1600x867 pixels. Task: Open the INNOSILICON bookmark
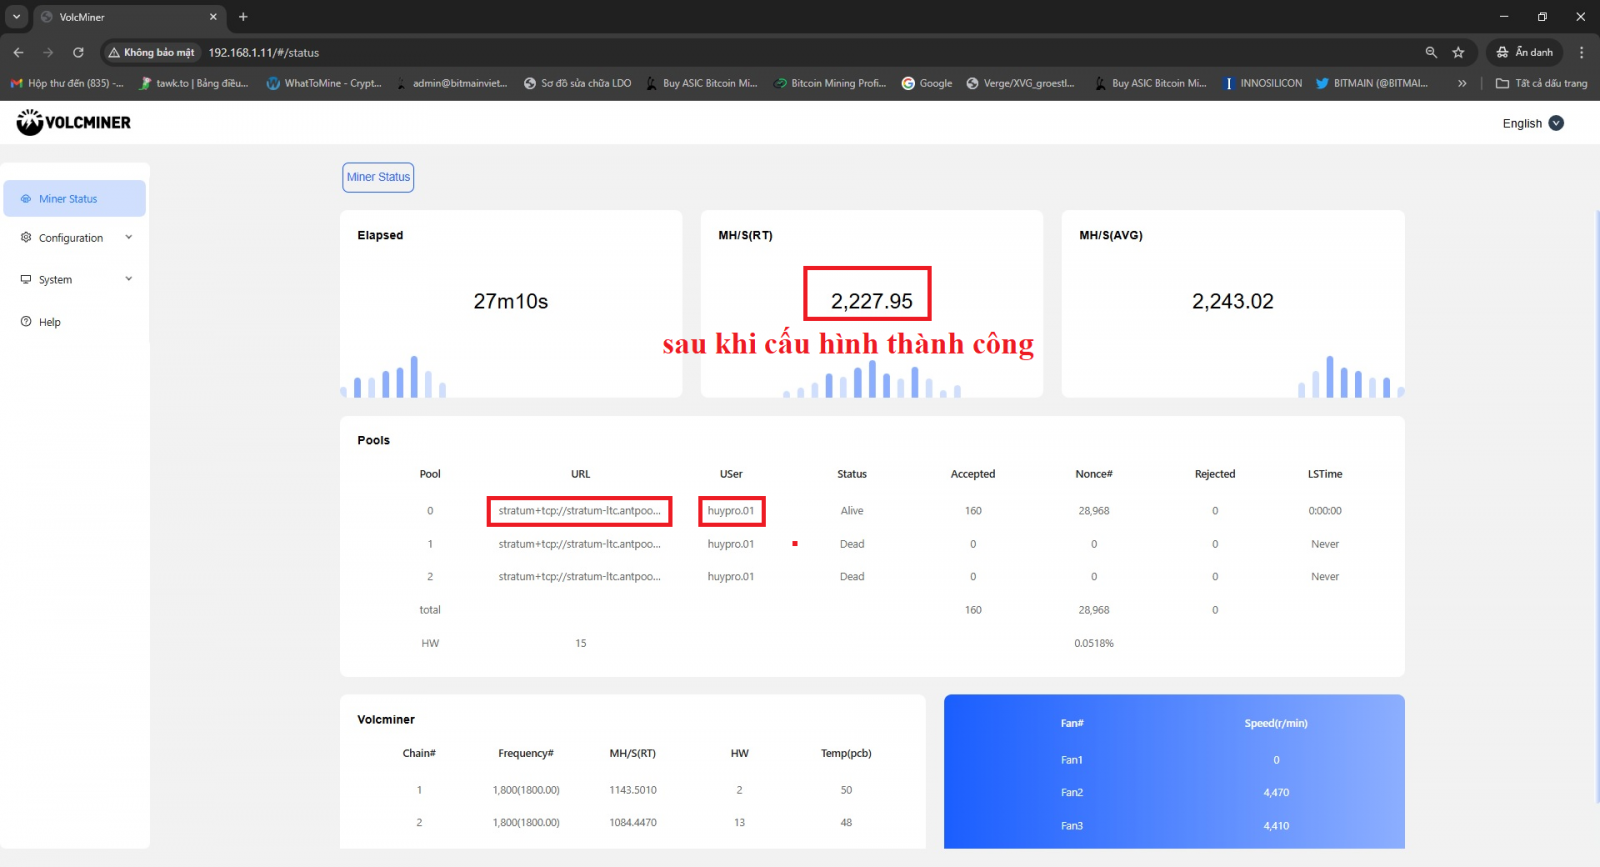click(x=1263, y=83)
